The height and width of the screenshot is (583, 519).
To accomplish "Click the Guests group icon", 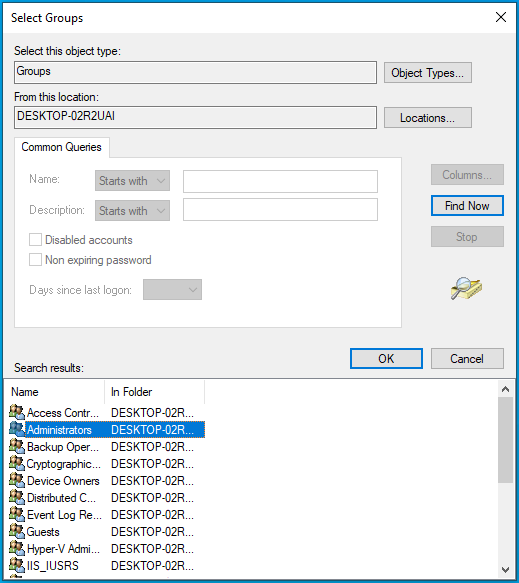I will (x=16, y=531).
